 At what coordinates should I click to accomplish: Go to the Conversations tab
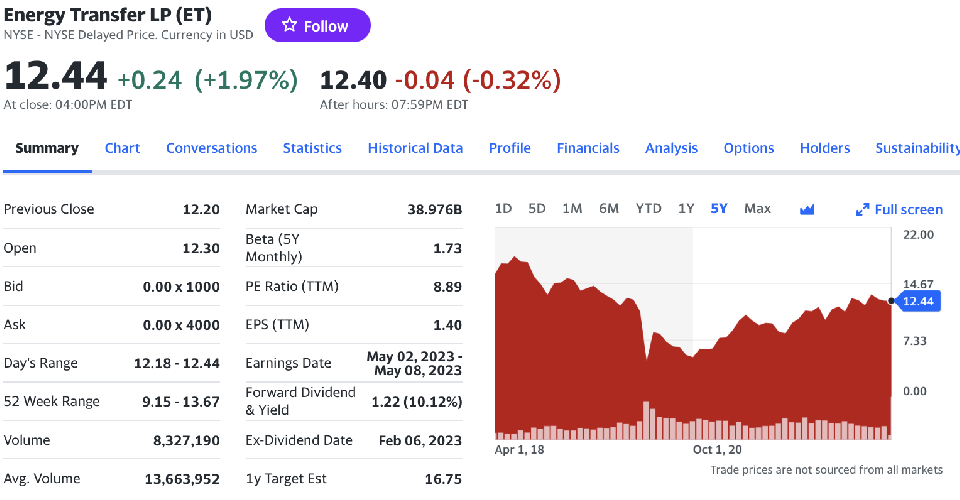211,148
